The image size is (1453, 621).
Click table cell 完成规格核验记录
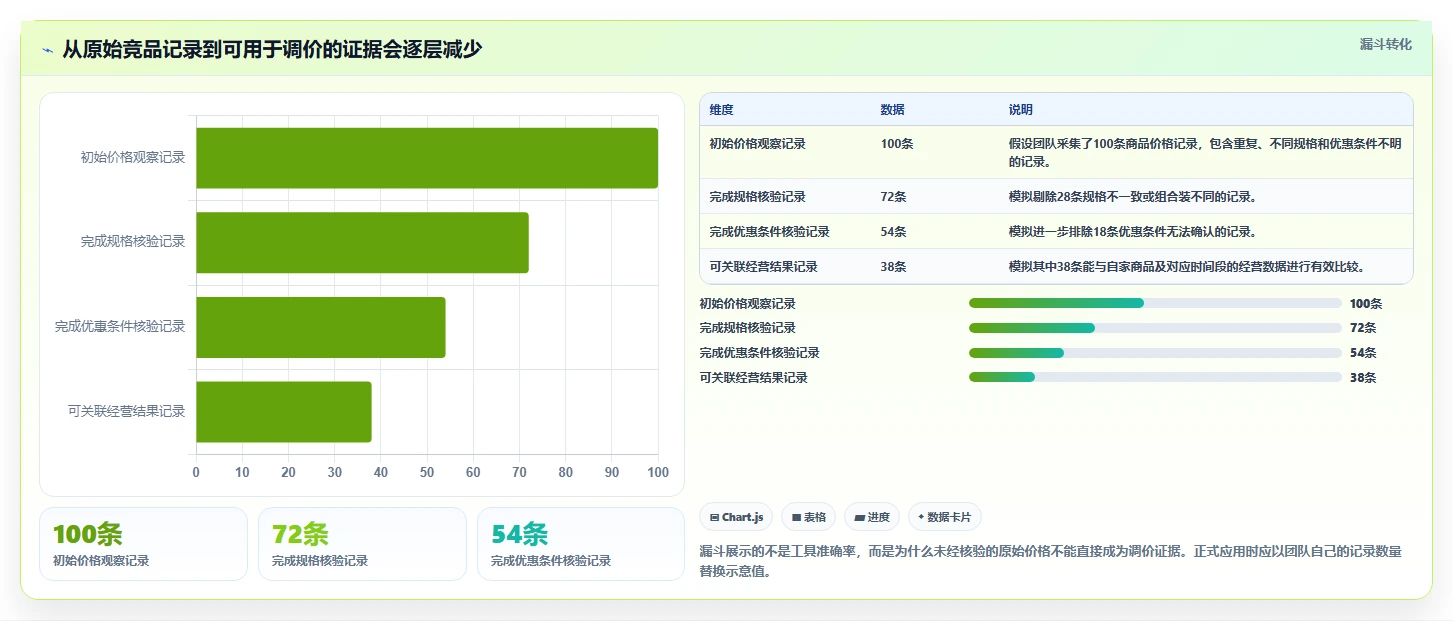pos(758,197)
